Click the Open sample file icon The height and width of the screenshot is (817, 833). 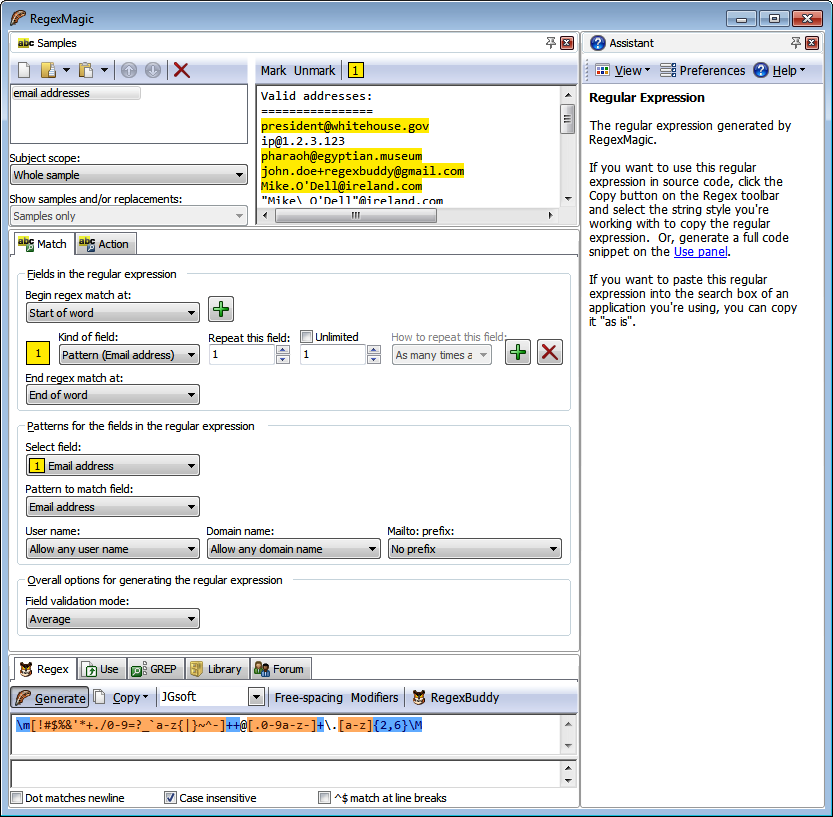[x=49, y=70]
